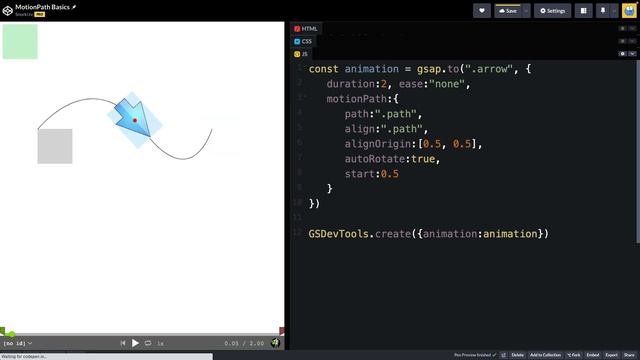Click Delete in footer
The width and height of the screenshot is (640, 360).
point(518,355)
